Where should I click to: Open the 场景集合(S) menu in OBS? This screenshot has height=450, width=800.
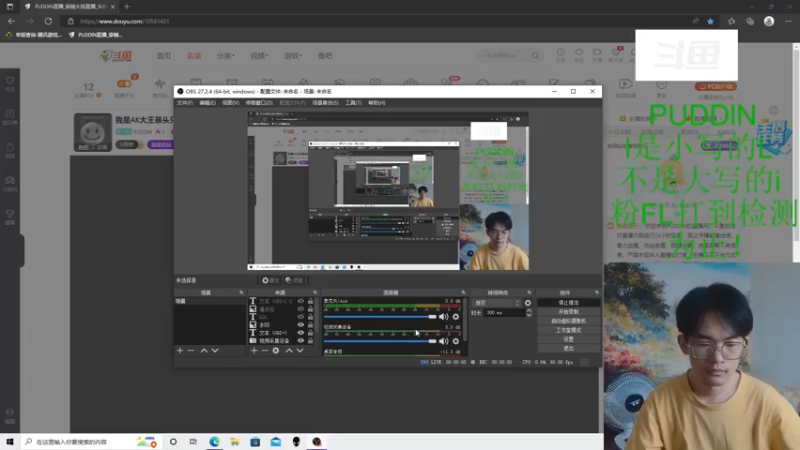[x=326, y=103]
